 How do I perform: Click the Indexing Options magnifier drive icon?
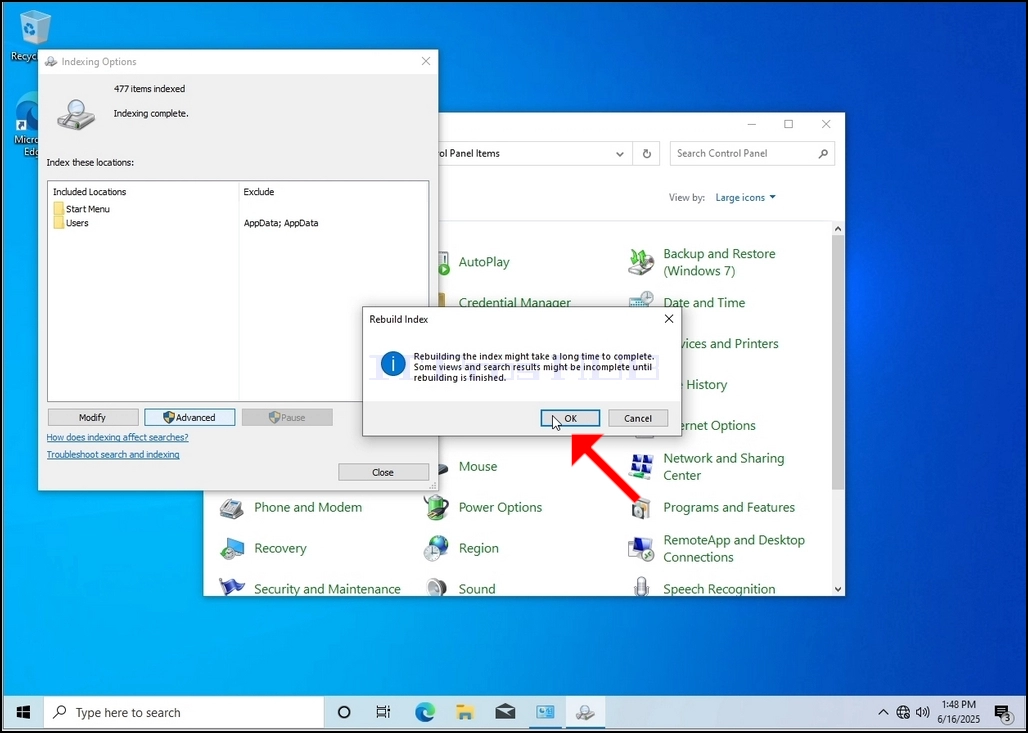pyautogui.click(x=76, y=115)
